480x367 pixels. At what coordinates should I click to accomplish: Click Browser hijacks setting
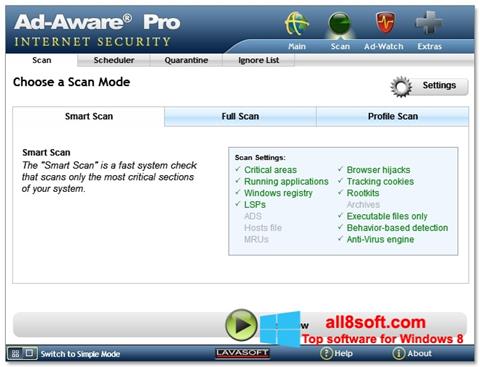click(x=378, y=170)
